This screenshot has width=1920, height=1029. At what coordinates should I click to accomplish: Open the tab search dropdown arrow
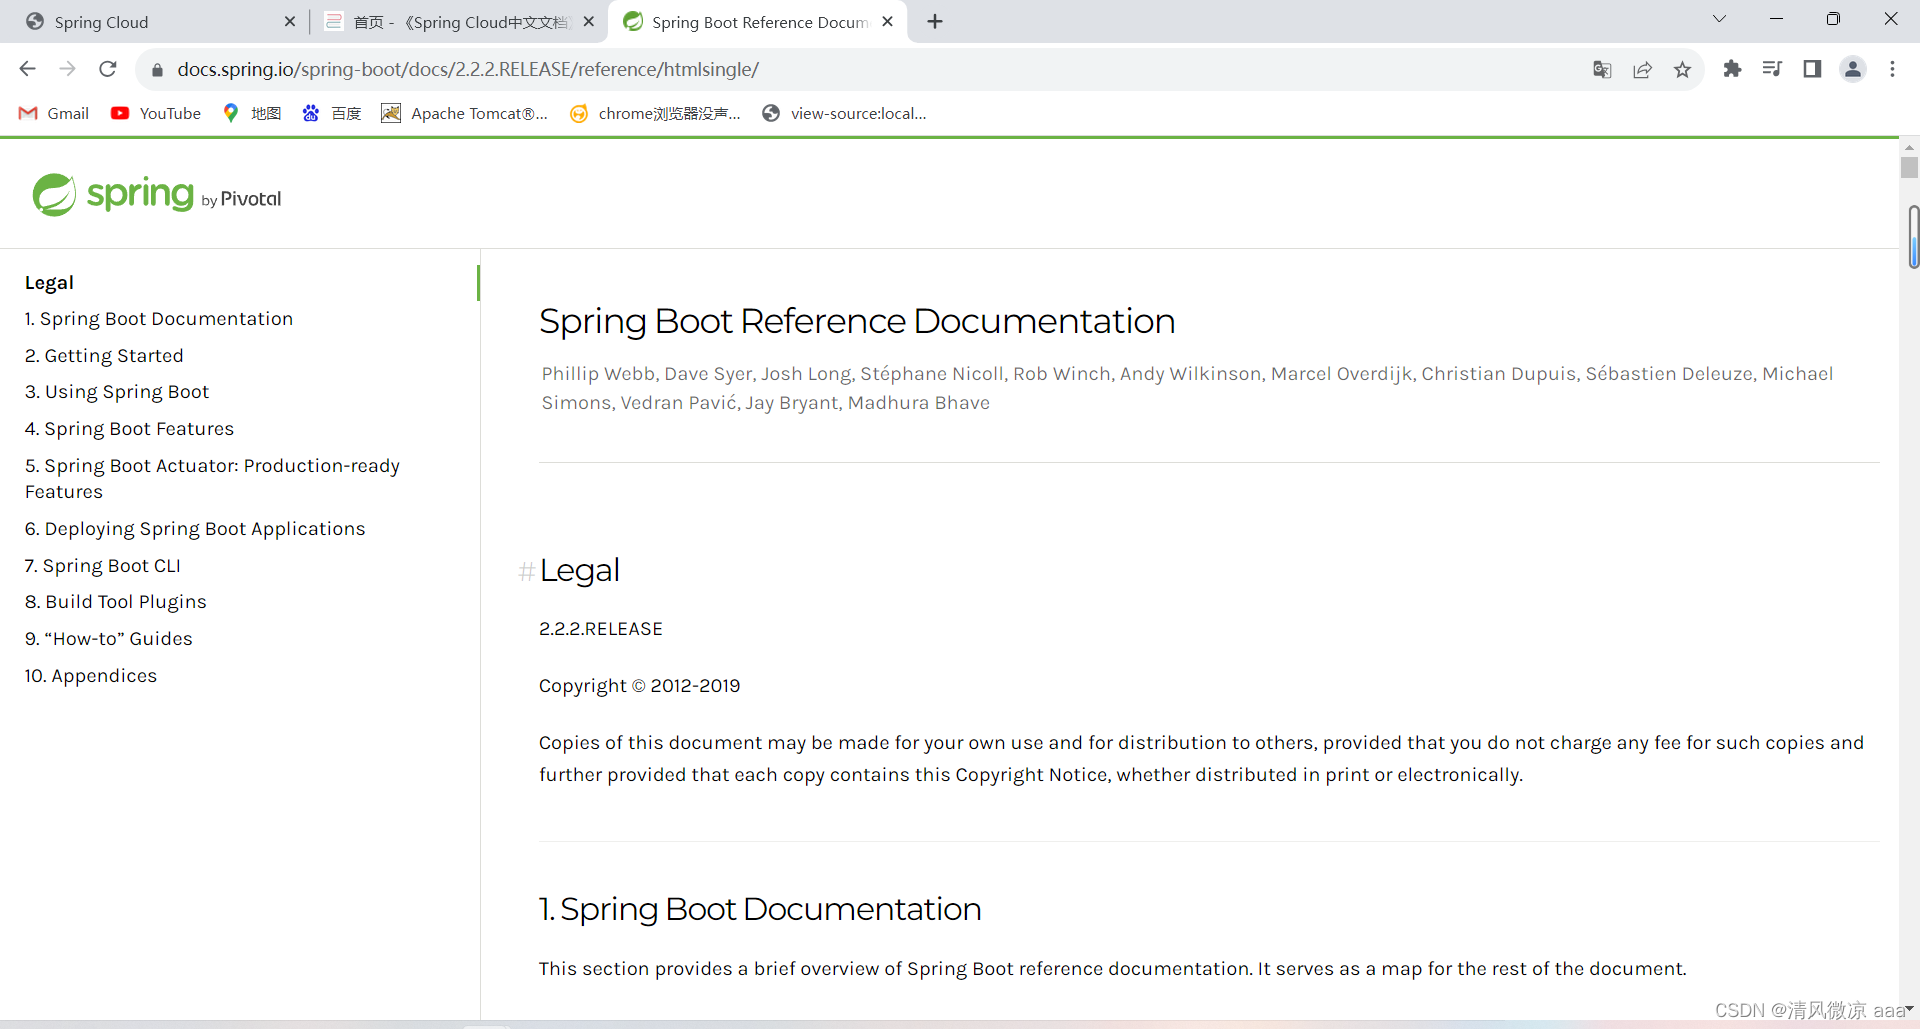[1719, 19]
